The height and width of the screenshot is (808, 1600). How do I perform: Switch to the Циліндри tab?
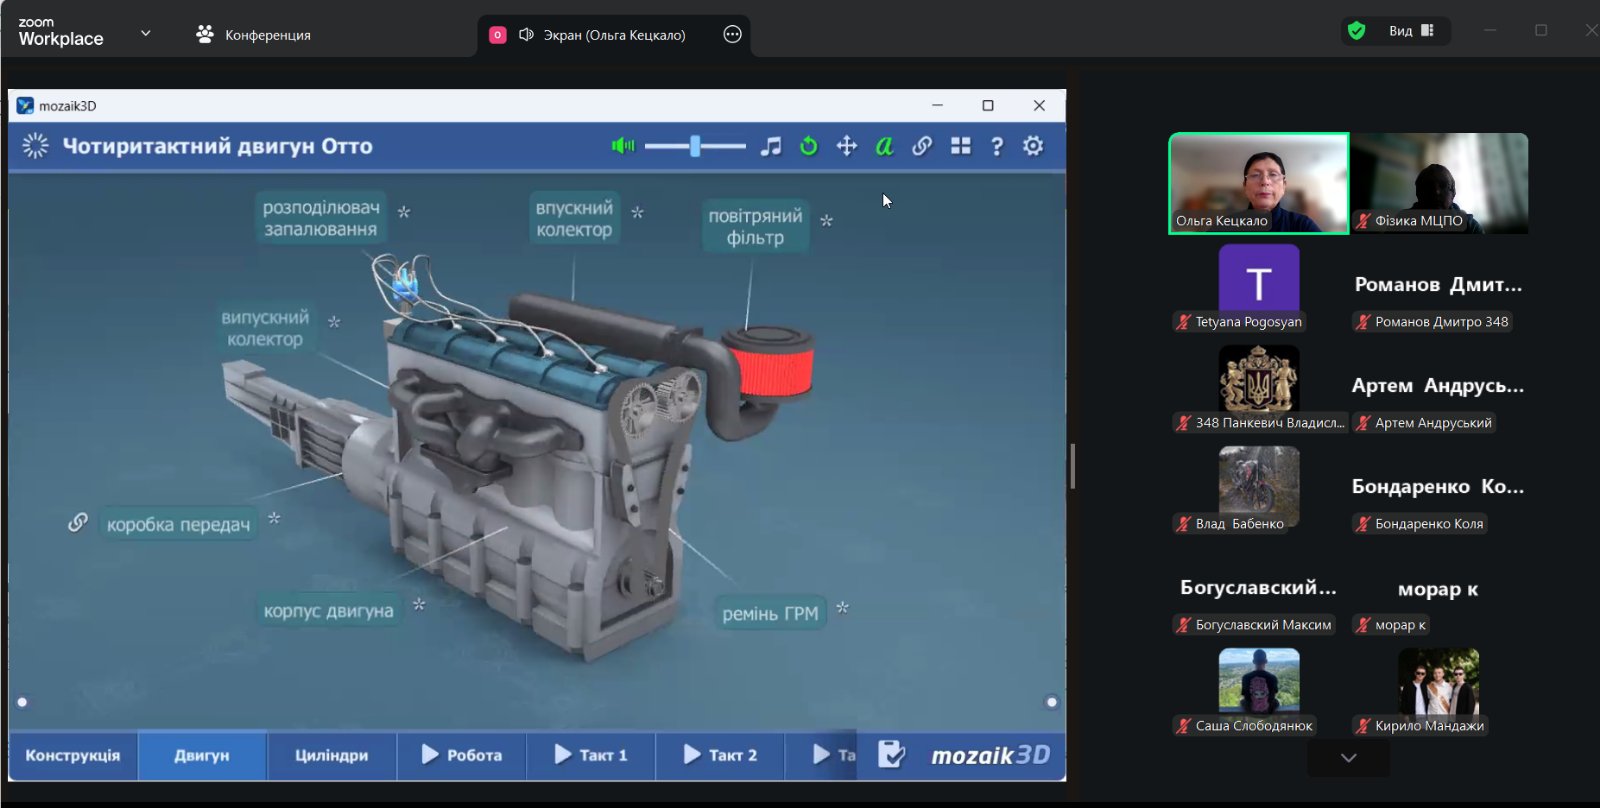click(331, 755)
